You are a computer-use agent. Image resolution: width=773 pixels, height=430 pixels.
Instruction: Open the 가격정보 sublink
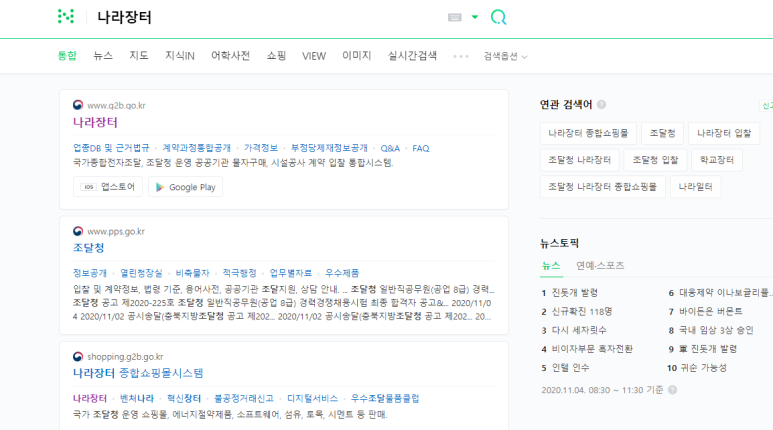[x=261, y=148]
